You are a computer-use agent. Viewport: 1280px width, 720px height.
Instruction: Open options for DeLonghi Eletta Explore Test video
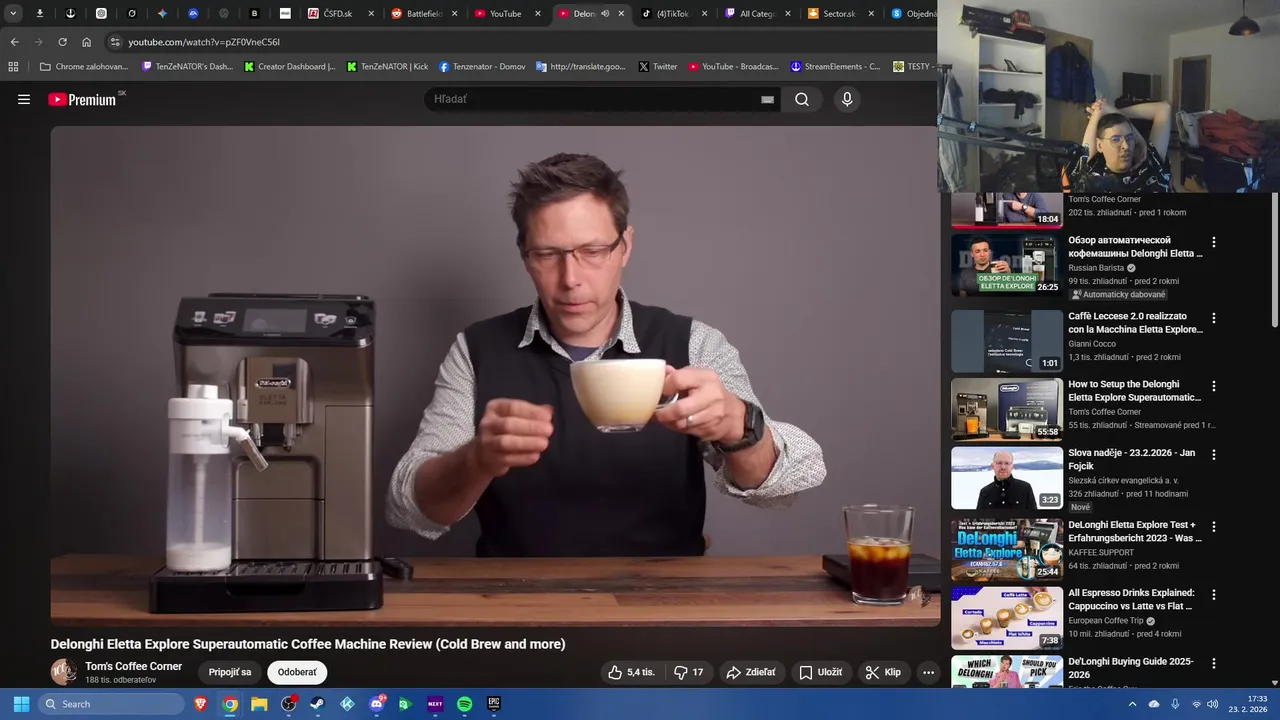(1214, 526)
